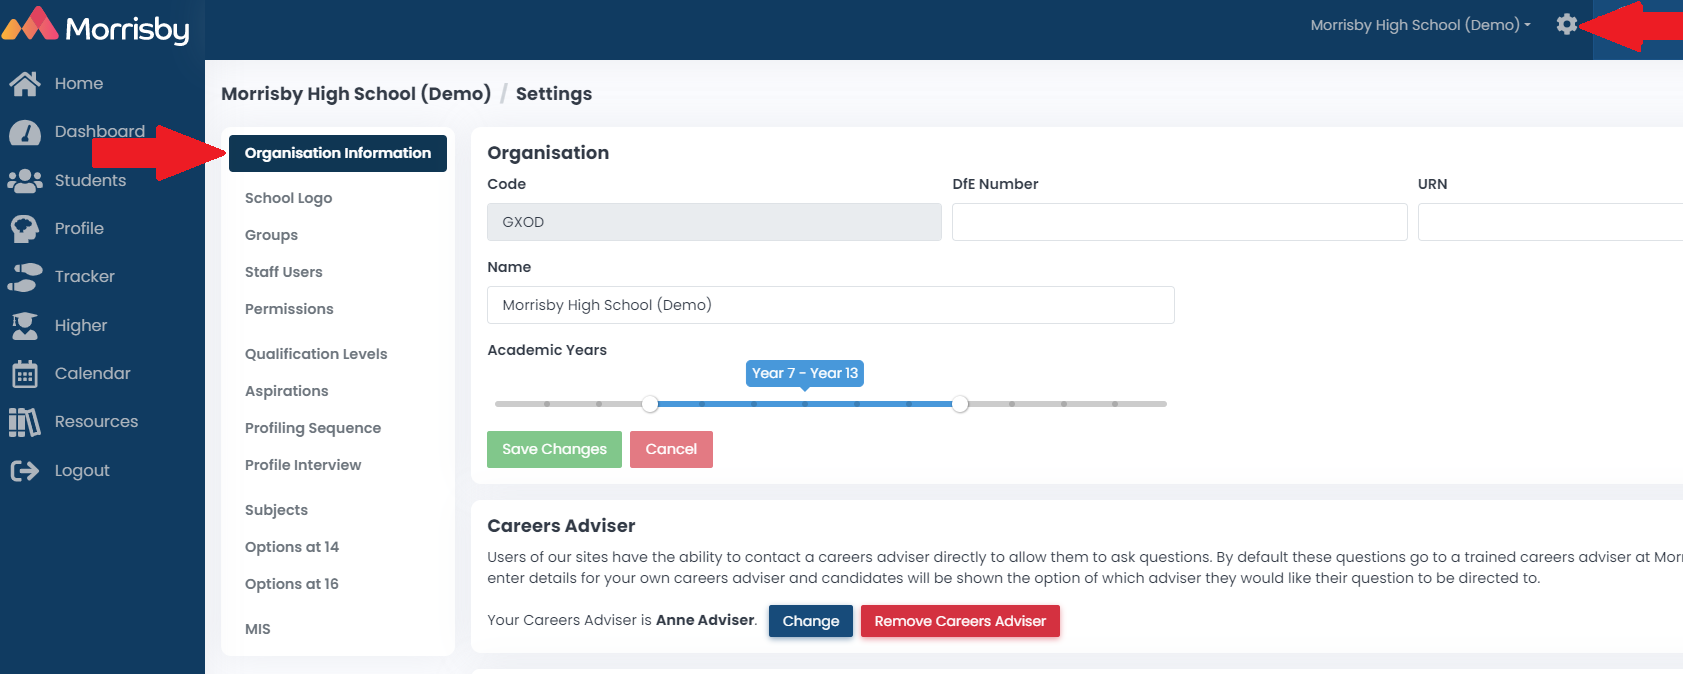Click Remove Careers Adviser button
Screen dimensions: 1683x674
click(960, 621)
